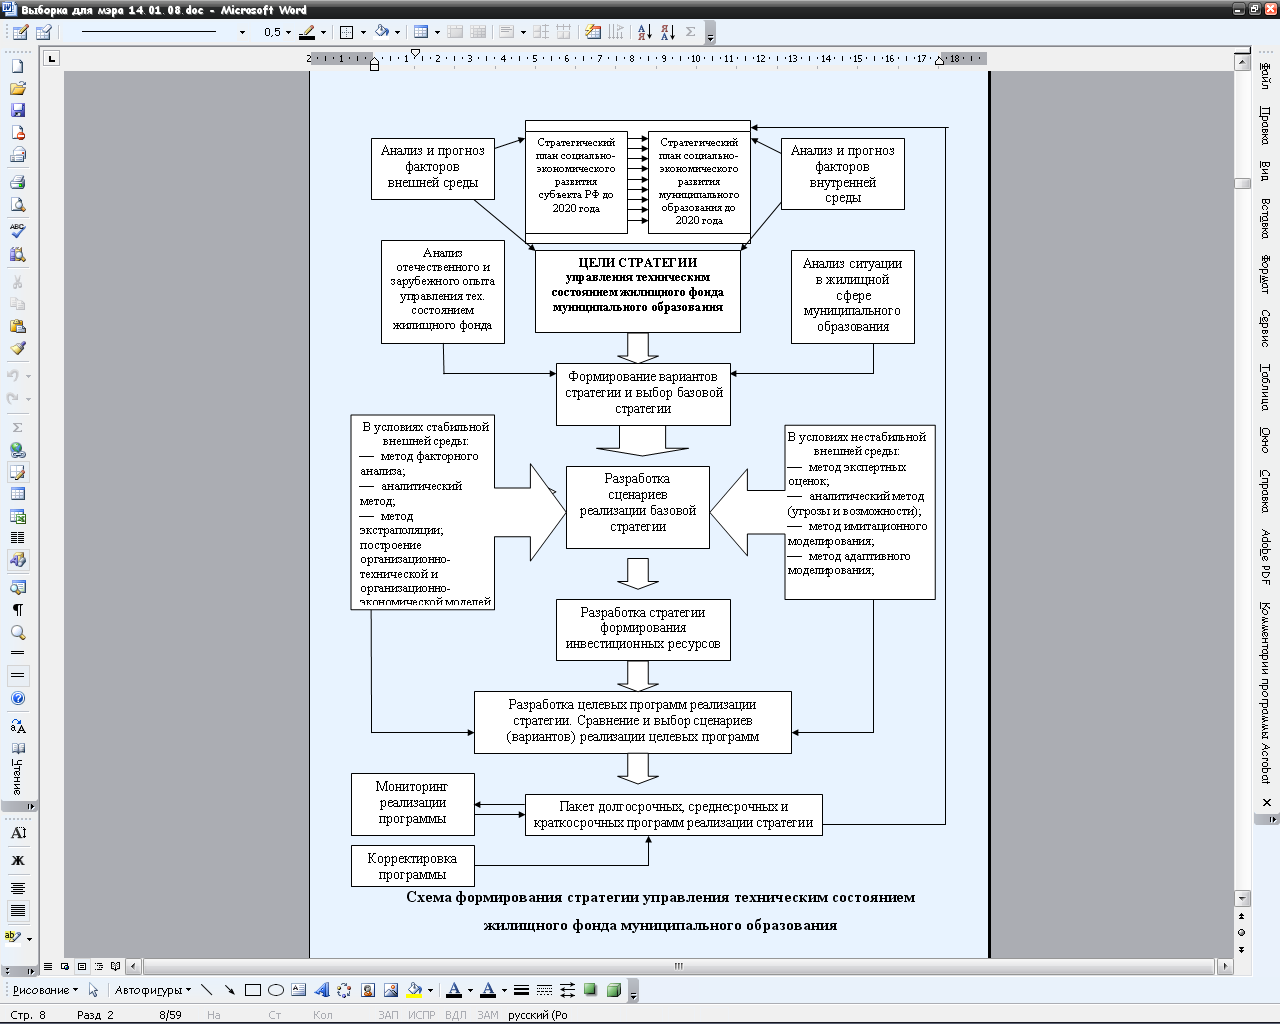Pick the Oval drawing tool
The width and height of the screenshot is (1280, 1024).
pos(275,990)
